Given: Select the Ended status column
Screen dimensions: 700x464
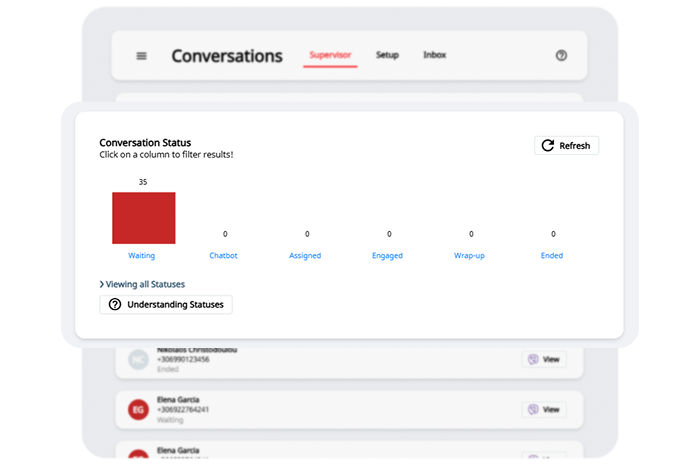Looking at the screenshot, I should pos(552,256).
